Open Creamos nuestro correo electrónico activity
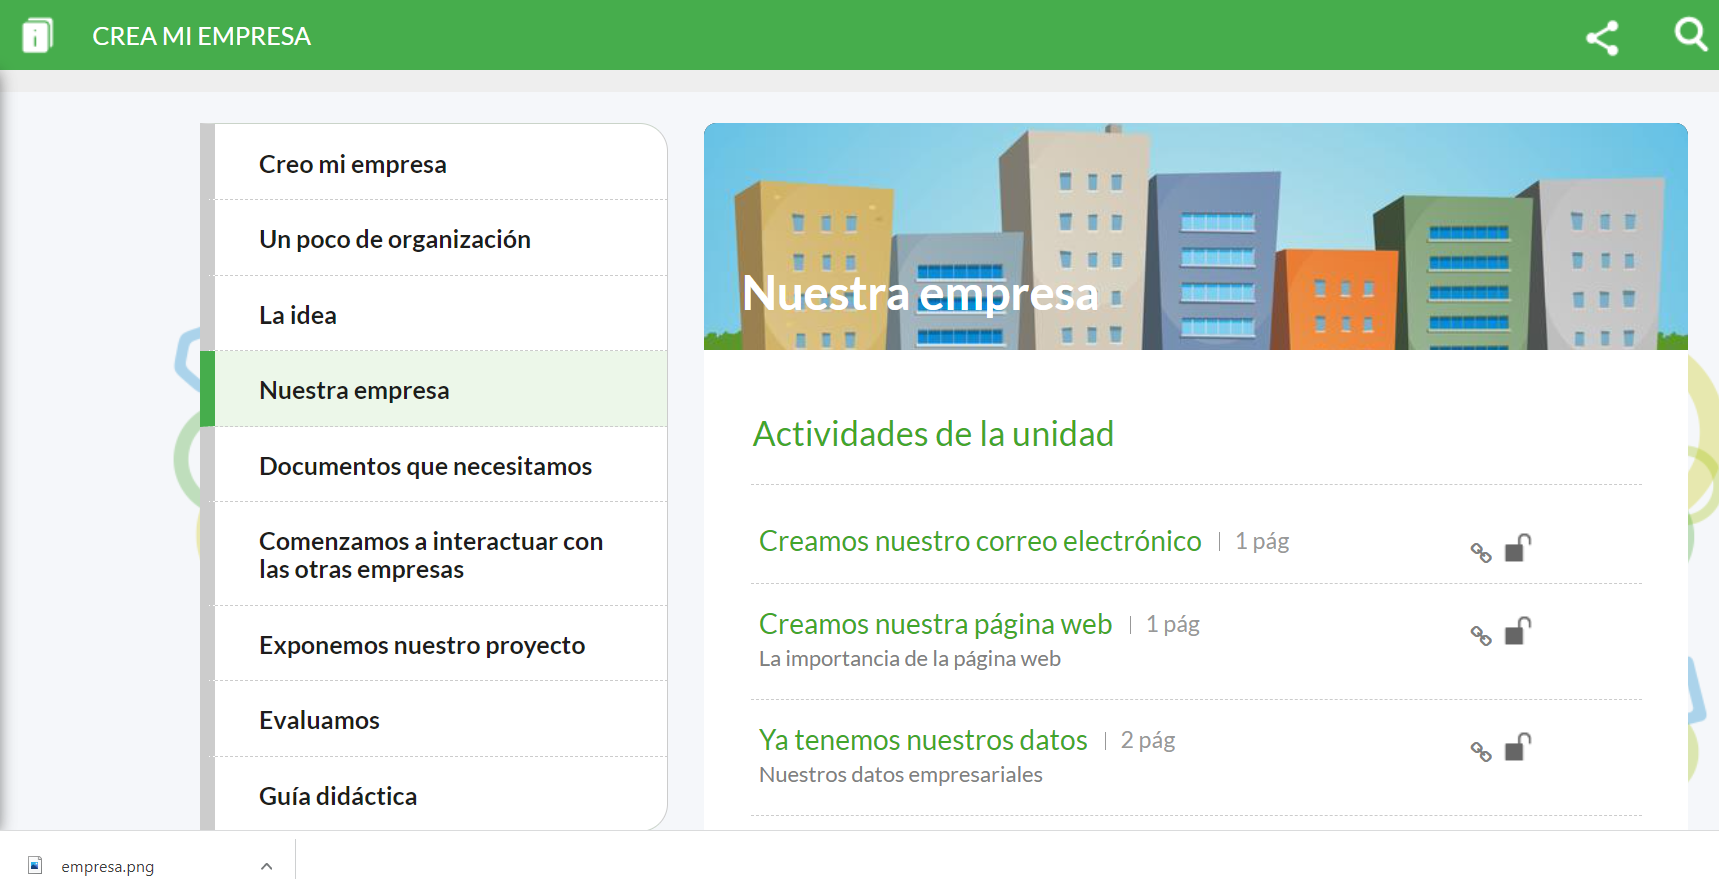 tap(980, 541)
